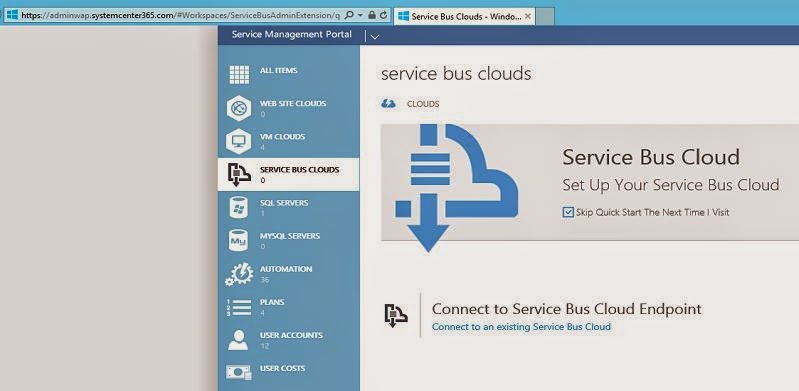Click the small cloud icon beside CLOUDS
Screen dimensions: 799x391
388,104
